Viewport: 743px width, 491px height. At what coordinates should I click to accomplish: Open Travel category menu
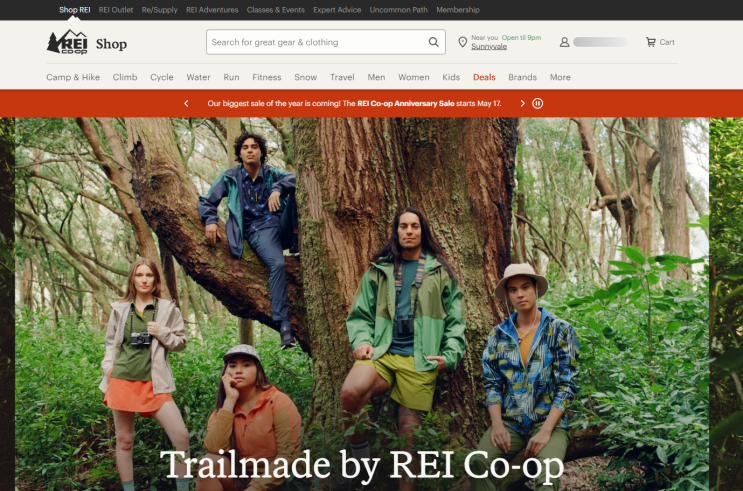[x=342, y=77]
